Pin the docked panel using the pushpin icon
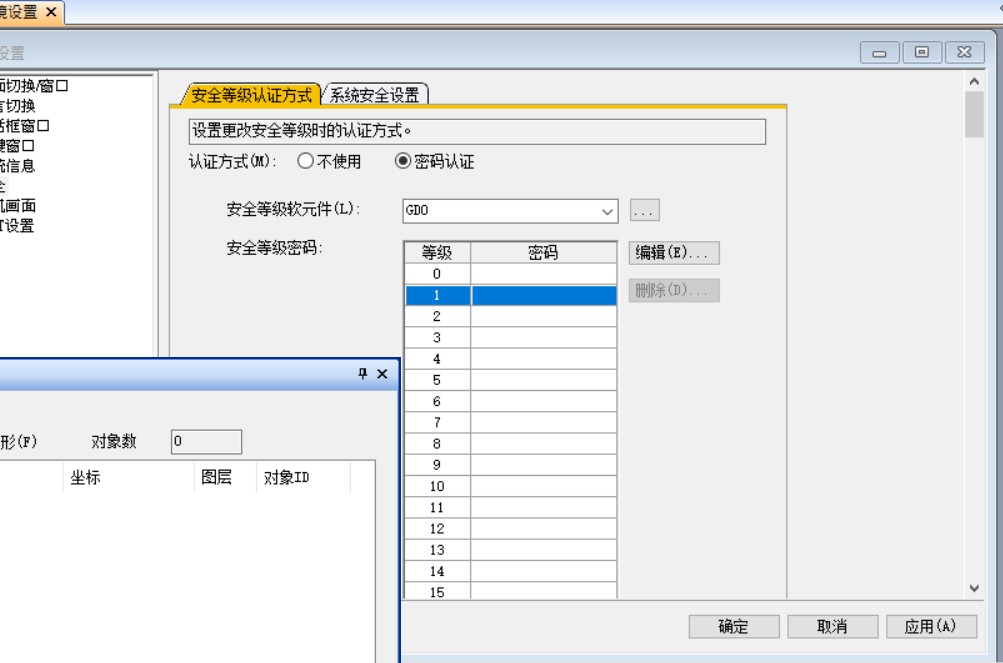The image size is (1003, 663). [363, 373]
